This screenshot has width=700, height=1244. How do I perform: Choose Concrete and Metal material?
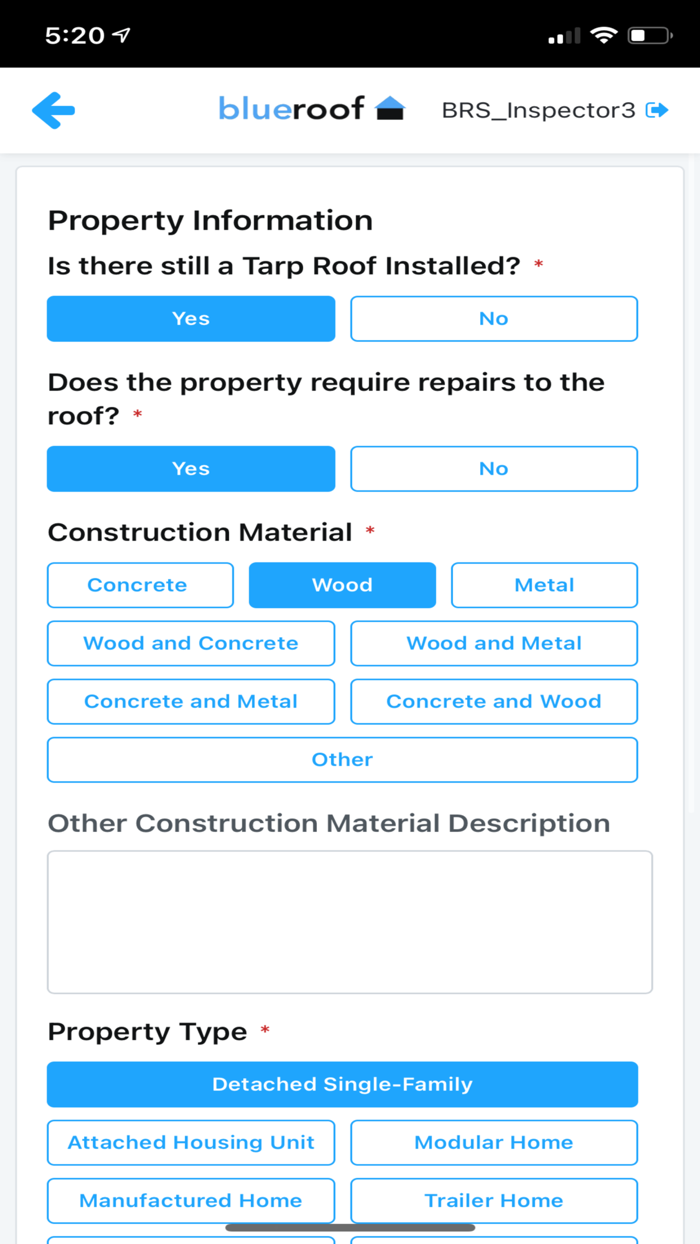pyautogui.click(x=190, y=701)
